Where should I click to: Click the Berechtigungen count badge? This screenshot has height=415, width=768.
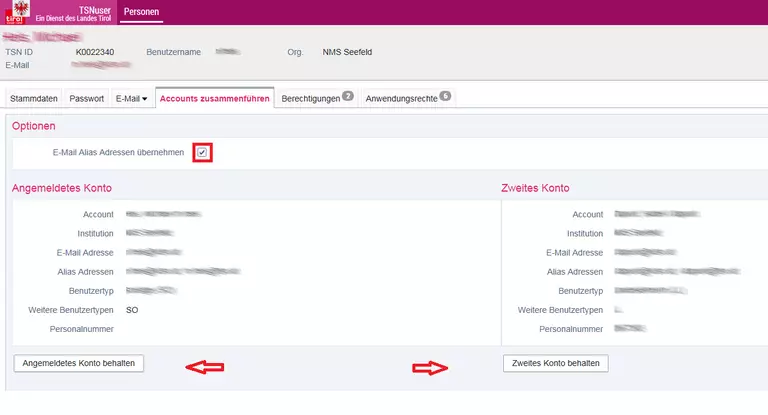tap(348, 96)
